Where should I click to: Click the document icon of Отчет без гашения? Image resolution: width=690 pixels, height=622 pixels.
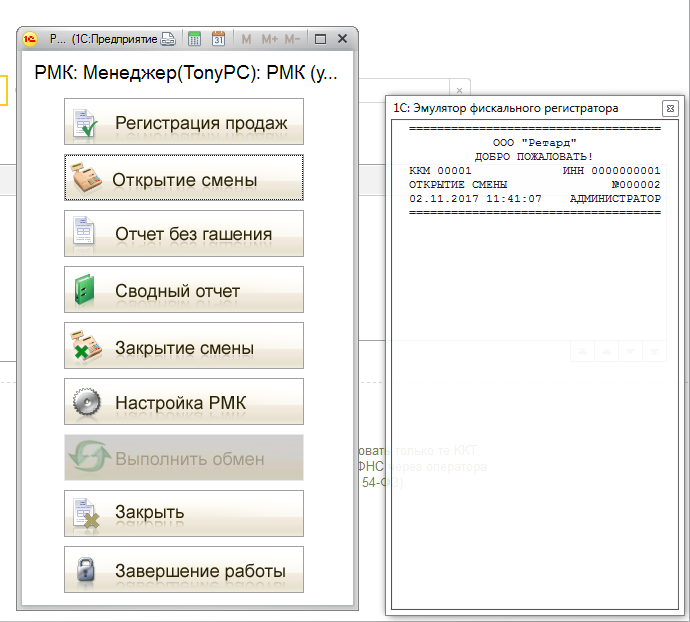pyautogui.click(x=84, y=230)
